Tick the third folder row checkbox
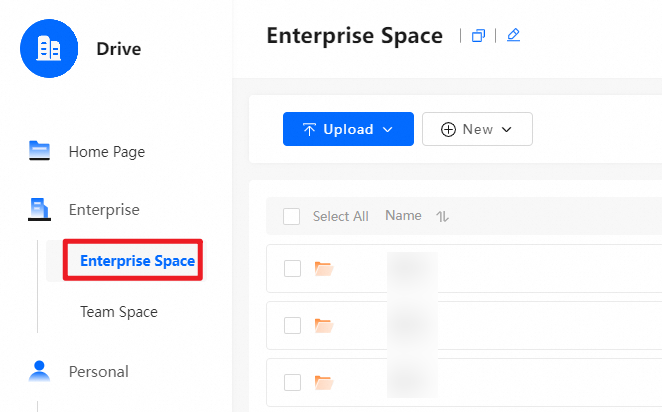 pyautogui.click(x=292, y=382)
